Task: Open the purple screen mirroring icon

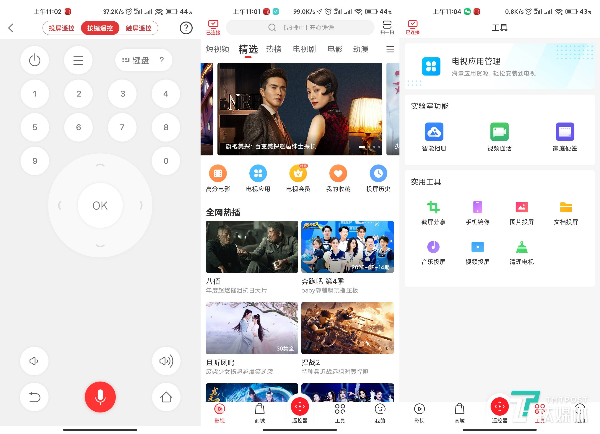Action: pyautogui.click(x=565, y=132)
